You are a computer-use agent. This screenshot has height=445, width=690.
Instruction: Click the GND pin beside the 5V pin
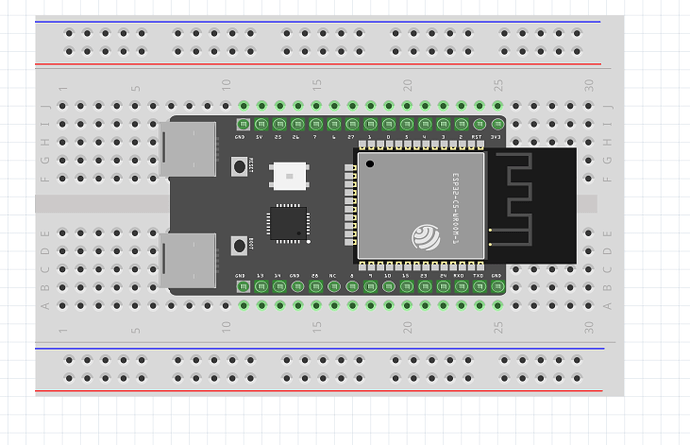[x=243, y=125]
